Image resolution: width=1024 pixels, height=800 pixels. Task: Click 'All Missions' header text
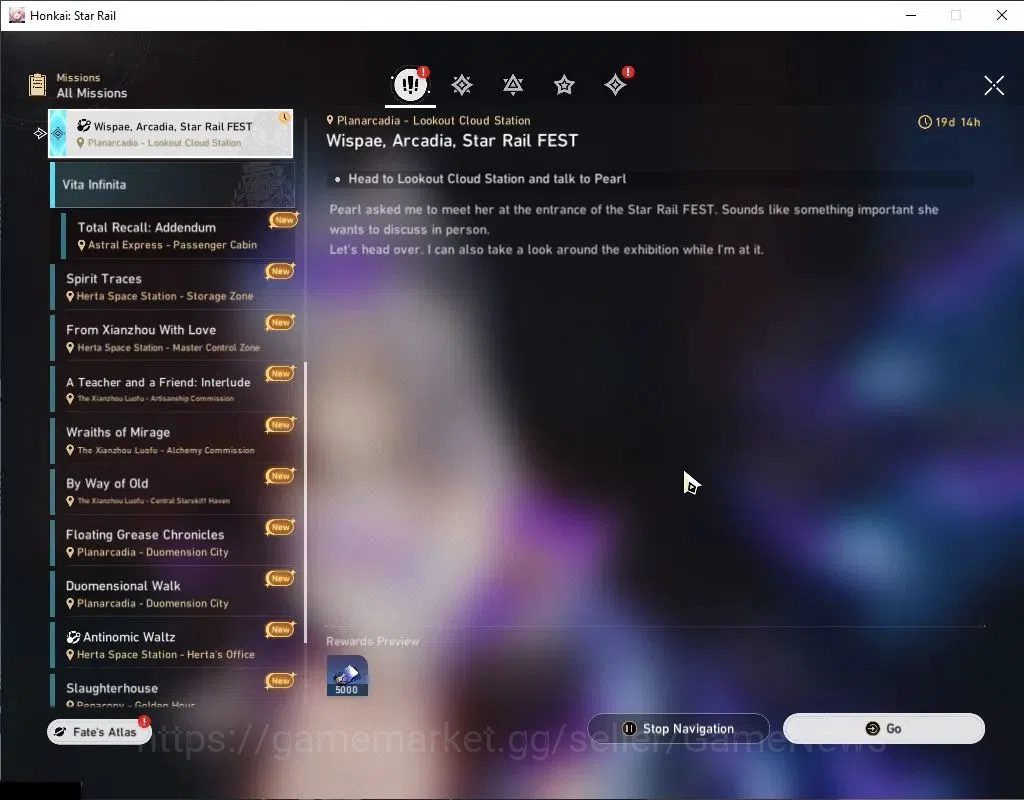click(x=91, y=93)
